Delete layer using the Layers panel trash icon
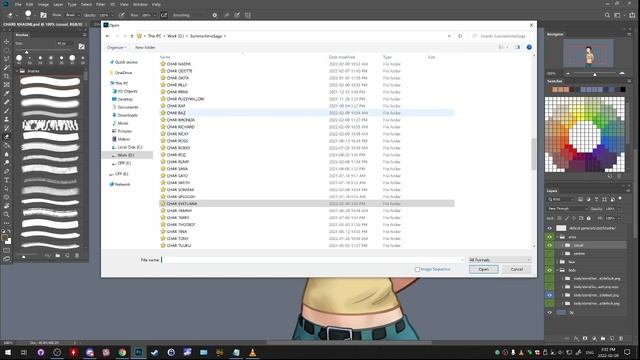The width and height of the screenshot is (640, 360). point(621,338)
